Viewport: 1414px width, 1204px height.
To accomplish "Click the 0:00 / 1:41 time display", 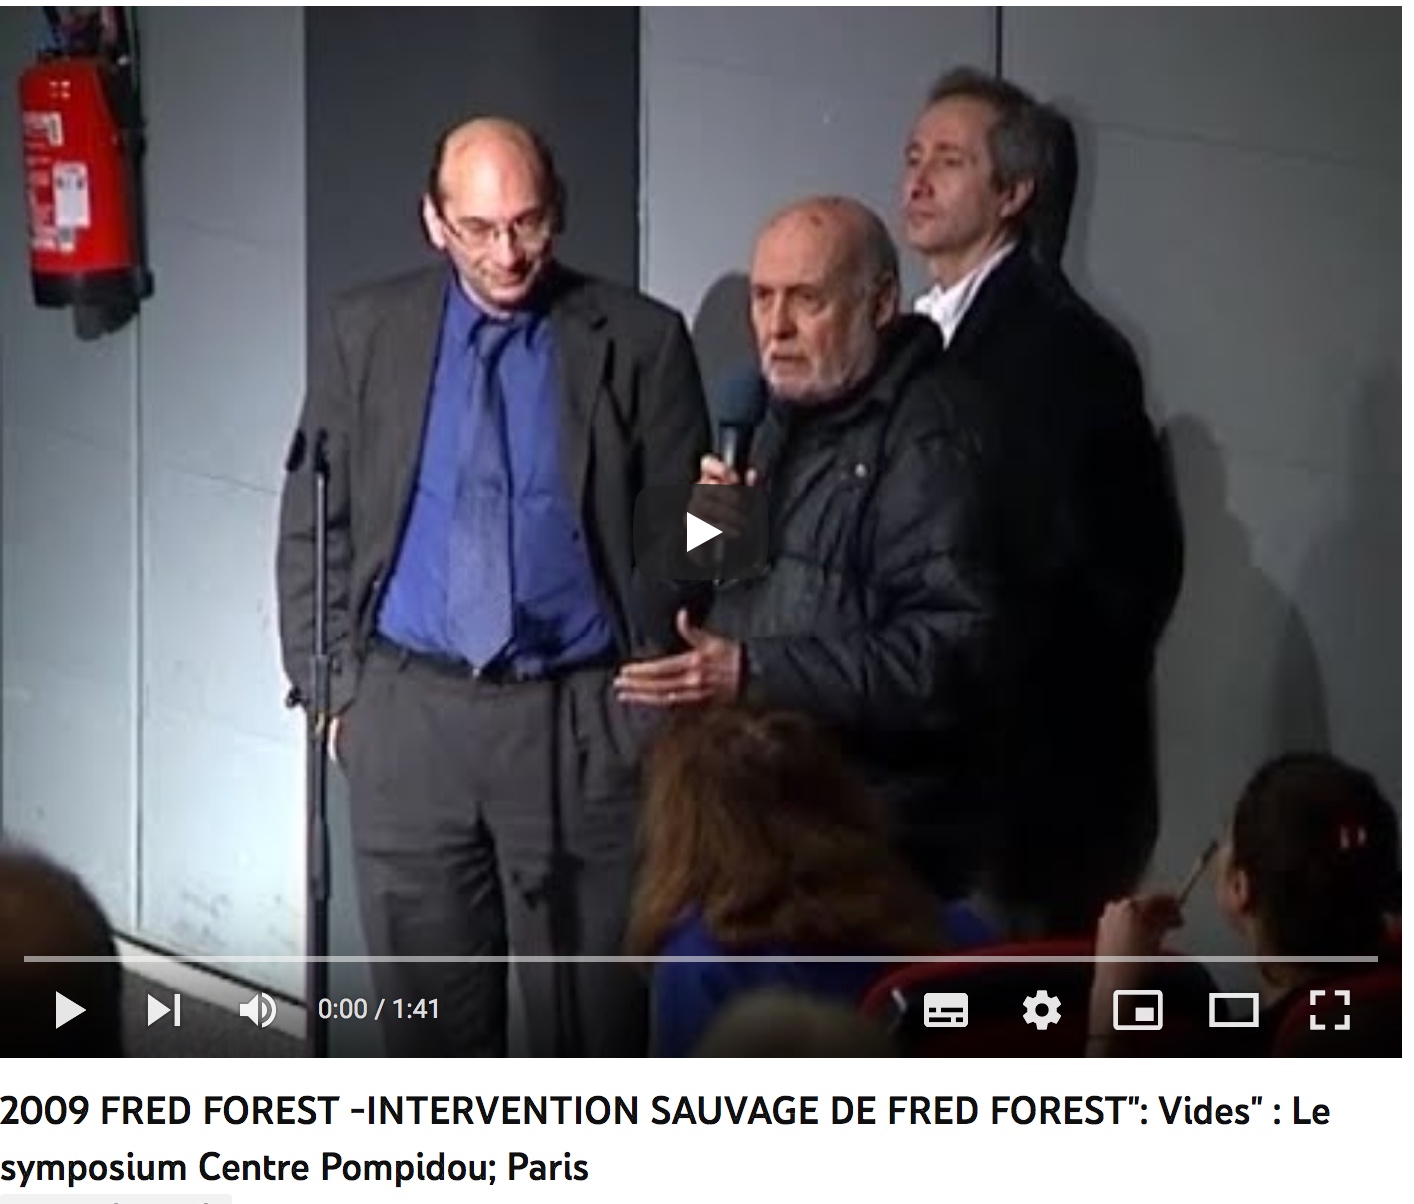I will 379,1010.
